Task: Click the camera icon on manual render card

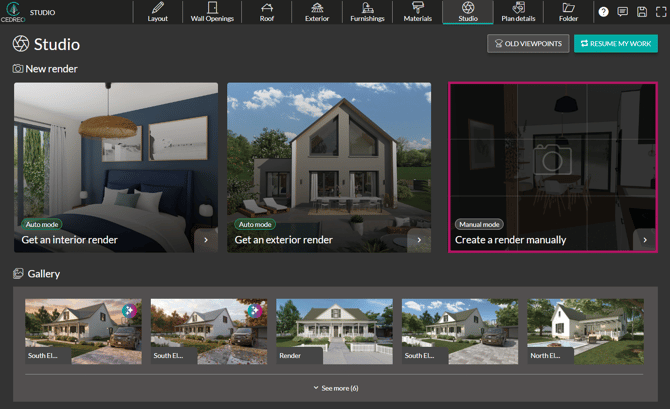Action: click(x=552, y=159)
